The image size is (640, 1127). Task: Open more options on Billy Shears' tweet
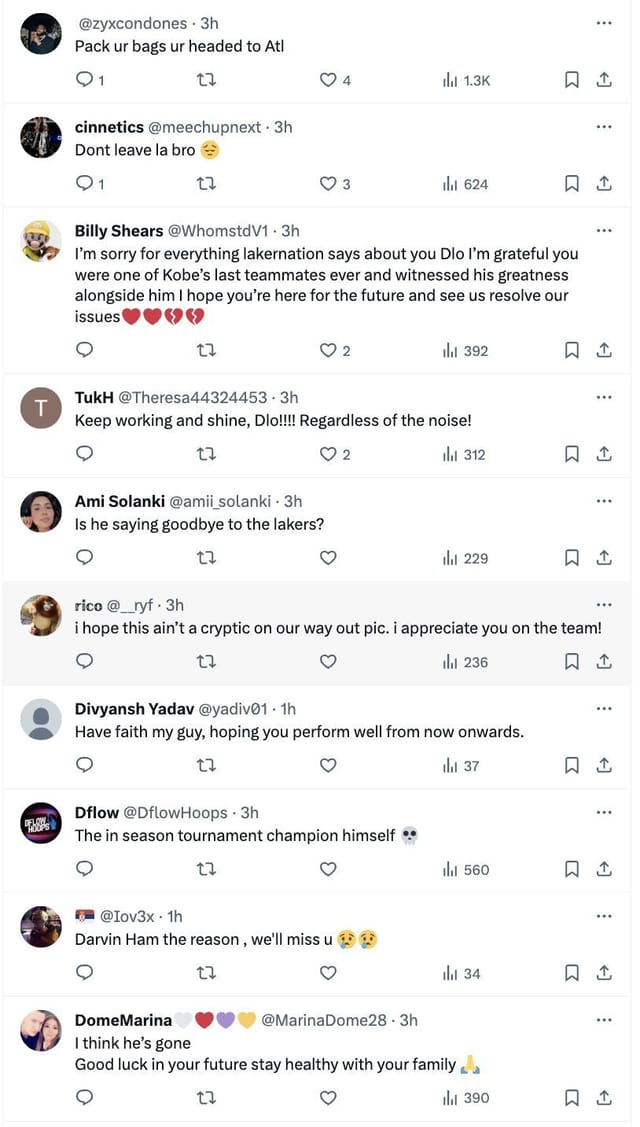point(603,230)
